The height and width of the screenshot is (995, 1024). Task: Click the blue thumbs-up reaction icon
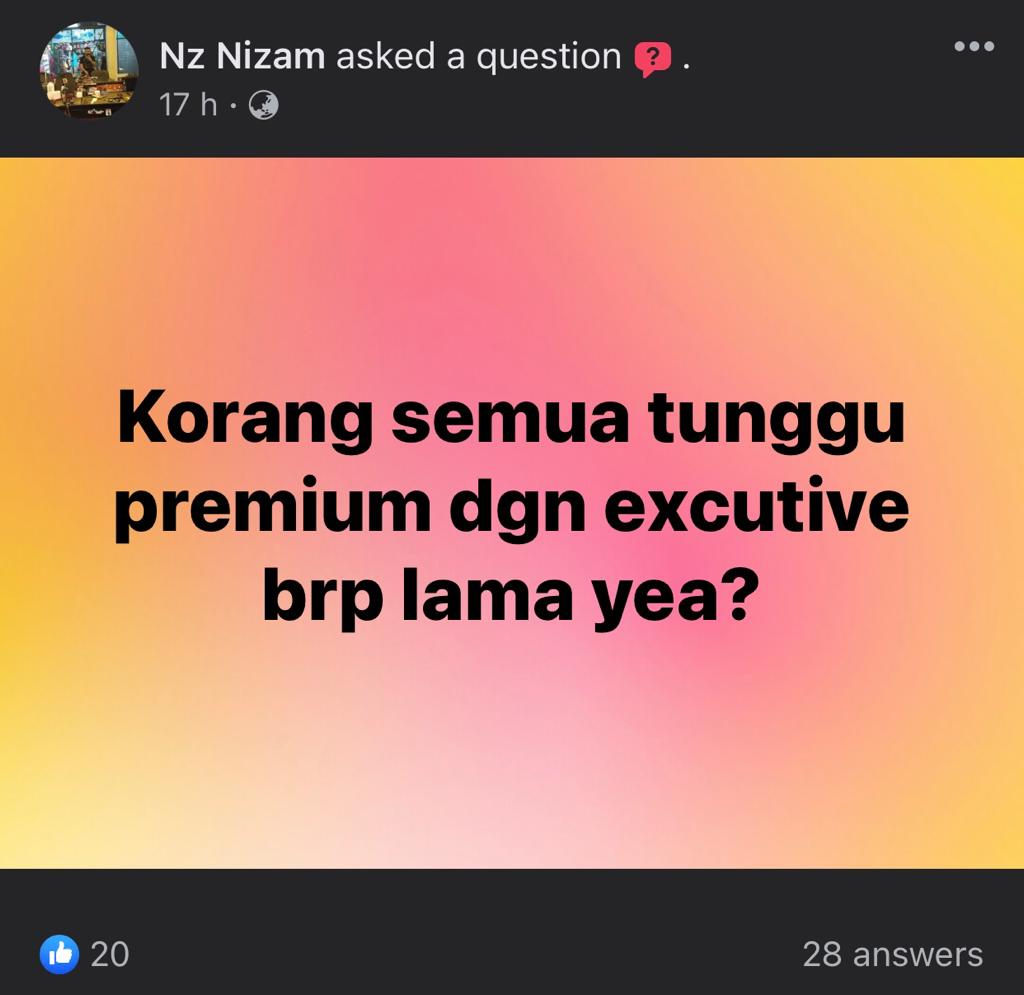point(59,955)
